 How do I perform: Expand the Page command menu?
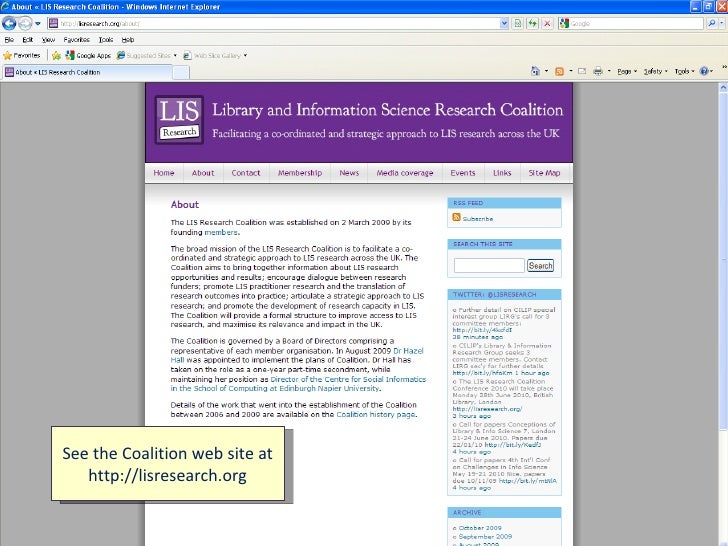click(x=627, y=72)
